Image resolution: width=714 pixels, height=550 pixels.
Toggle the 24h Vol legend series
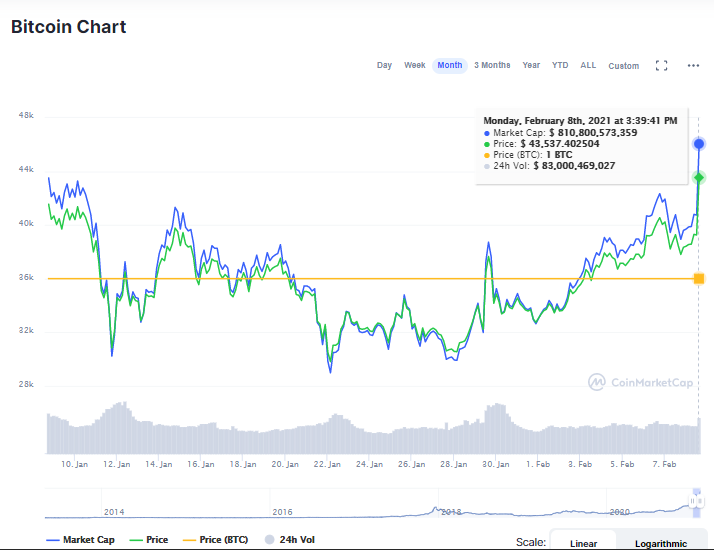(290, 540)
